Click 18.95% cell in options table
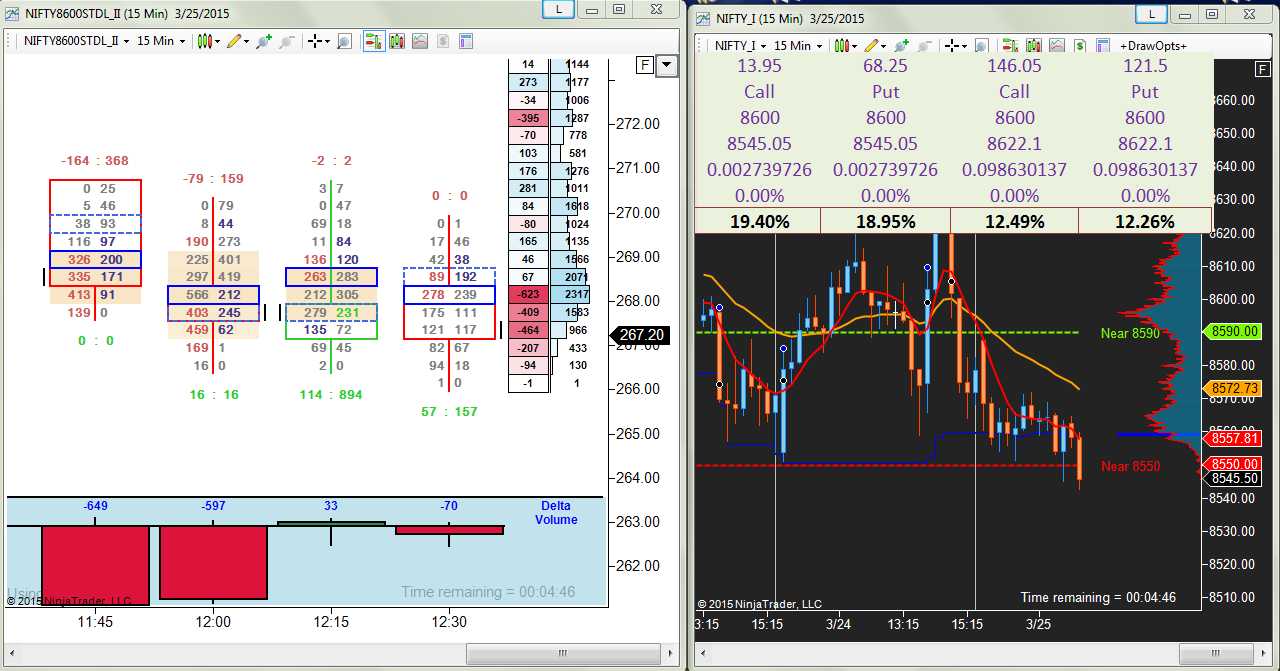The height and width of the screenshot is (671, 1280). click(x=885, y=222)
